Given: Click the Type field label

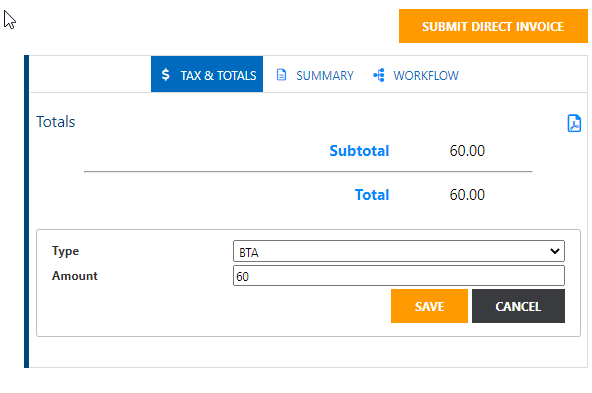Looking at the screenshot, I should click(65, 251).
